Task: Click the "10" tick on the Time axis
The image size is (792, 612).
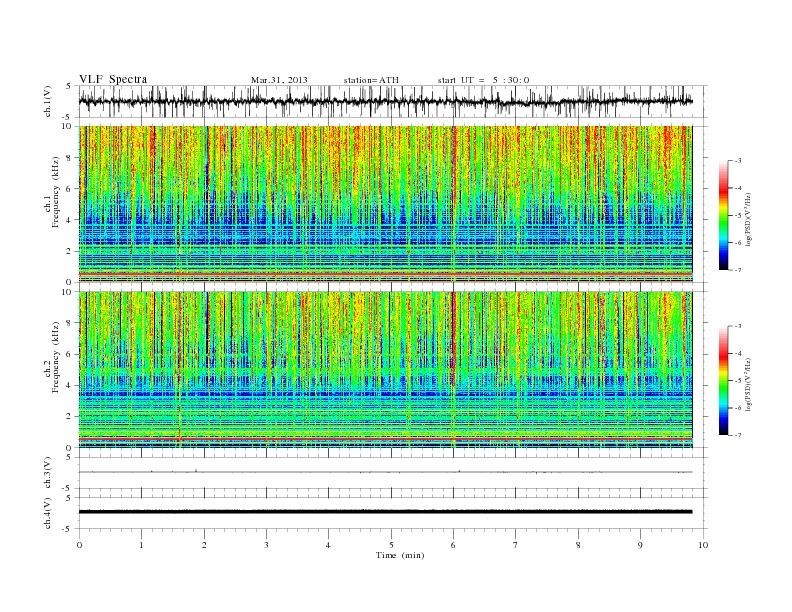Action: point(703,545)
